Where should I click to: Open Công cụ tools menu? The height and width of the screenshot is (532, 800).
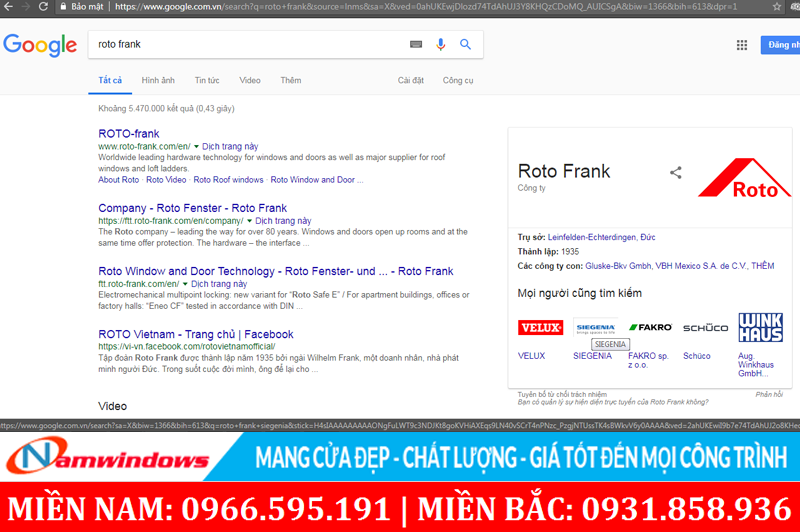point(458,80)
